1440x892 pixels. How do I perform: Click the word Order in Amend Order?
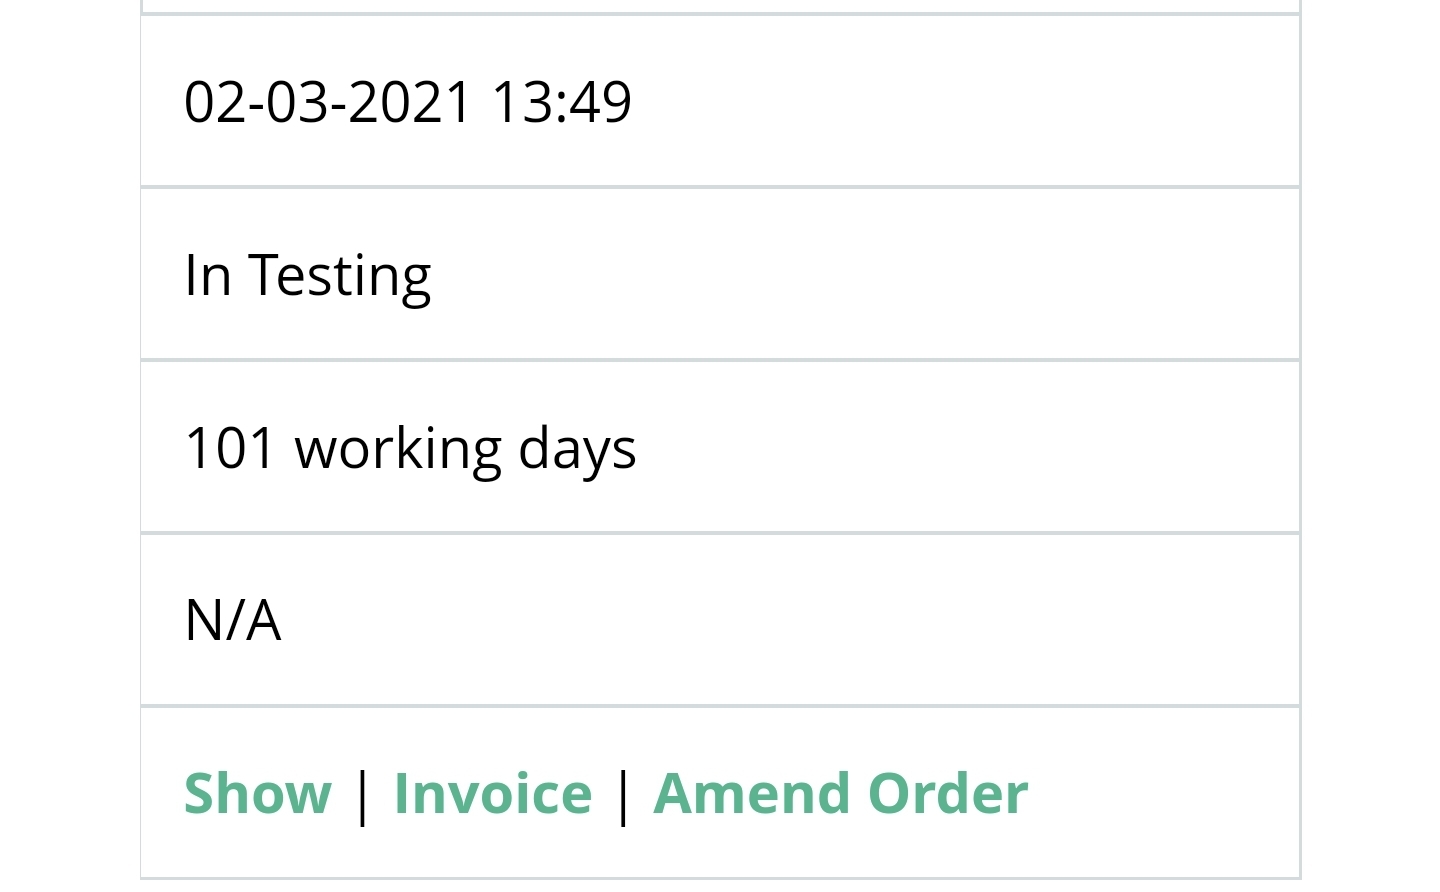pyautogui.click(x=947, y=793)
